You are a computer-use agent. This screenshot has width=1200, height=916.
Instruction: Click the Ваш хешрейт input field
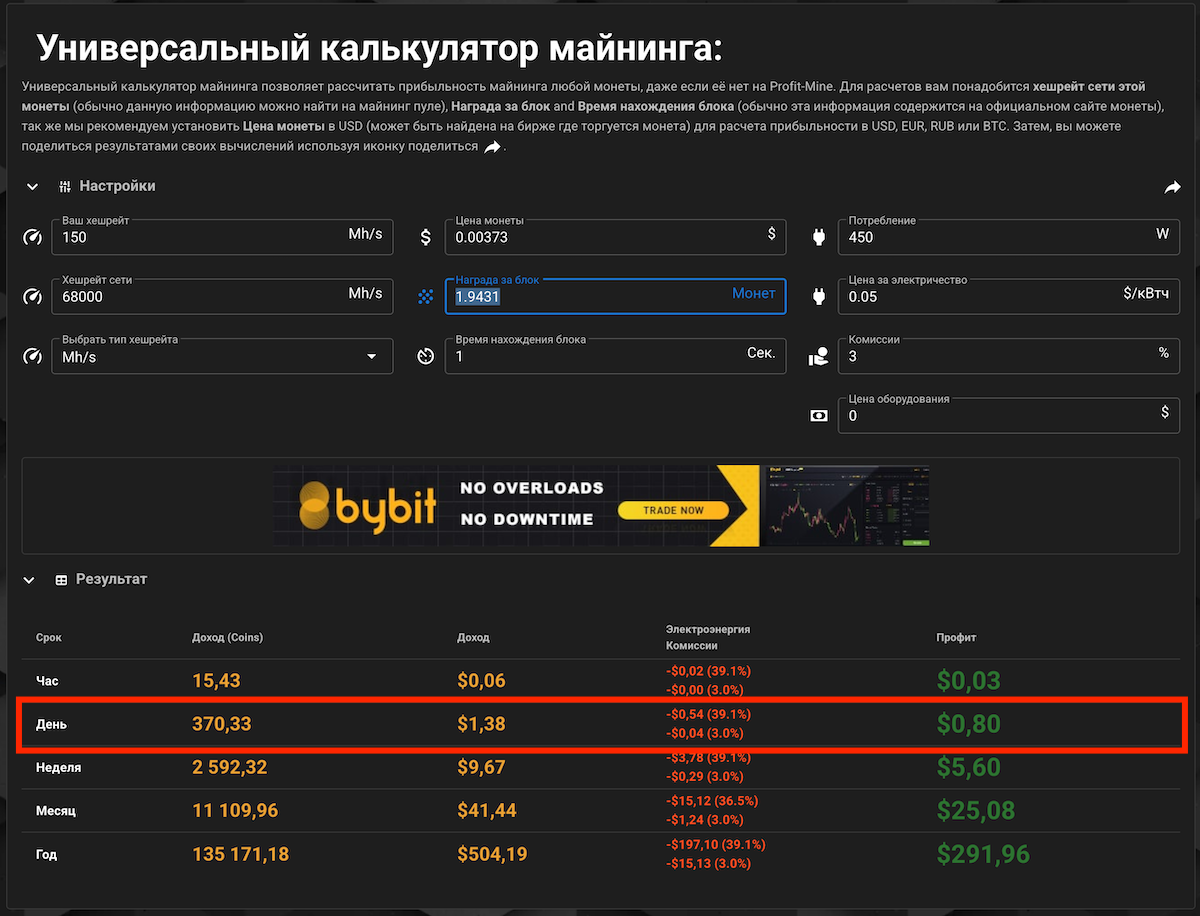(200, 238)
